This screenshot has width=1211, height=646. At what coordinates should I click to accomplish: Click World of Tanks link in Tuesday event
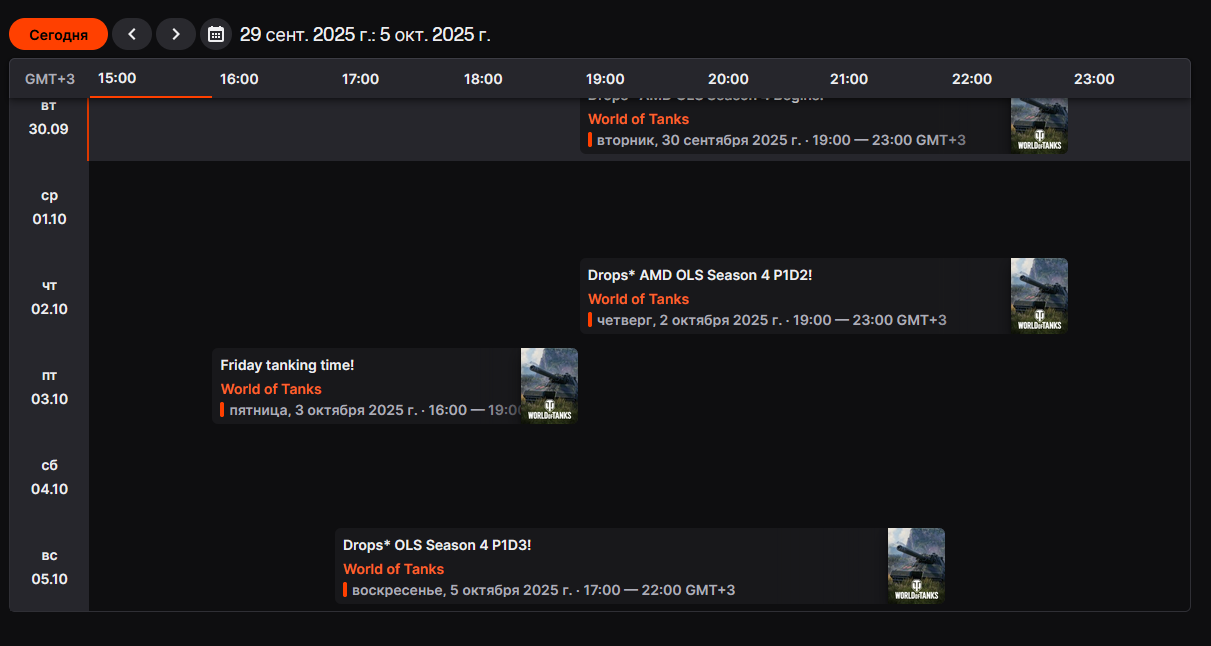click(x=638, y=119)
